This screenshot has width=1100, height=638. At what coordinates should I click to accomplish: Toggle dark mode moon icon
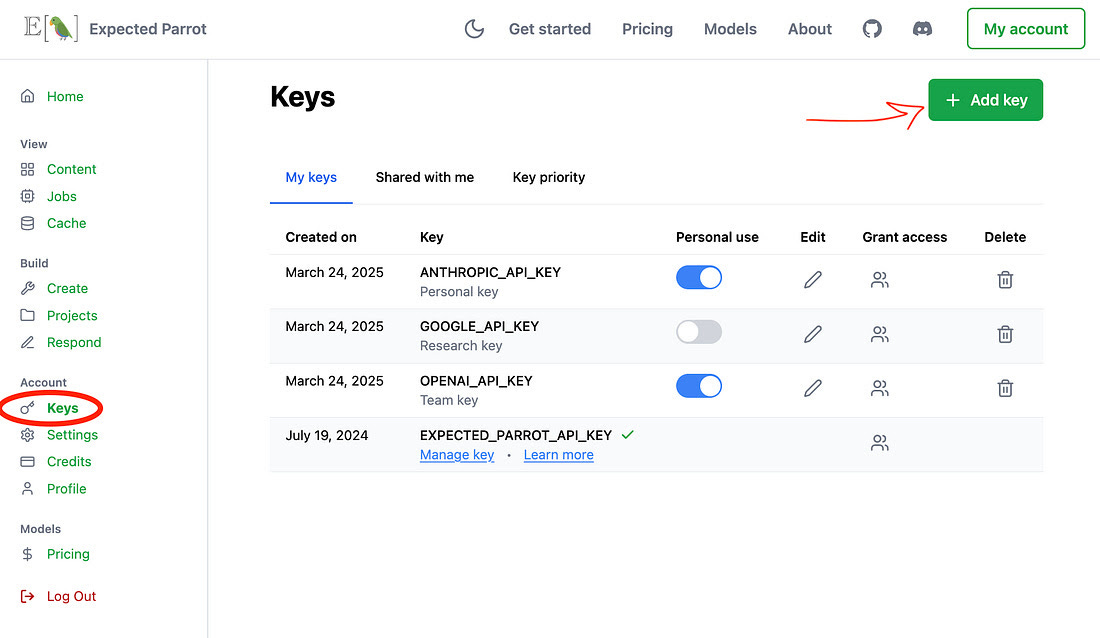click(474, 29)
